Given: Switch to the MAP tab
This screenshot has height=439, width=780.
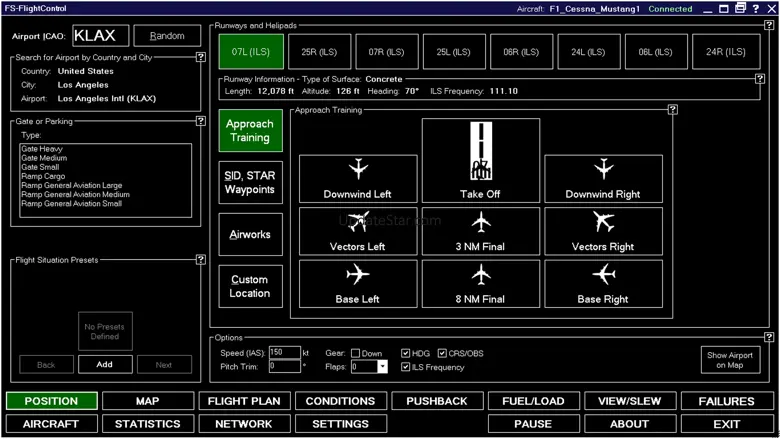Looking at the screenshot, I should tap(147, 401).
